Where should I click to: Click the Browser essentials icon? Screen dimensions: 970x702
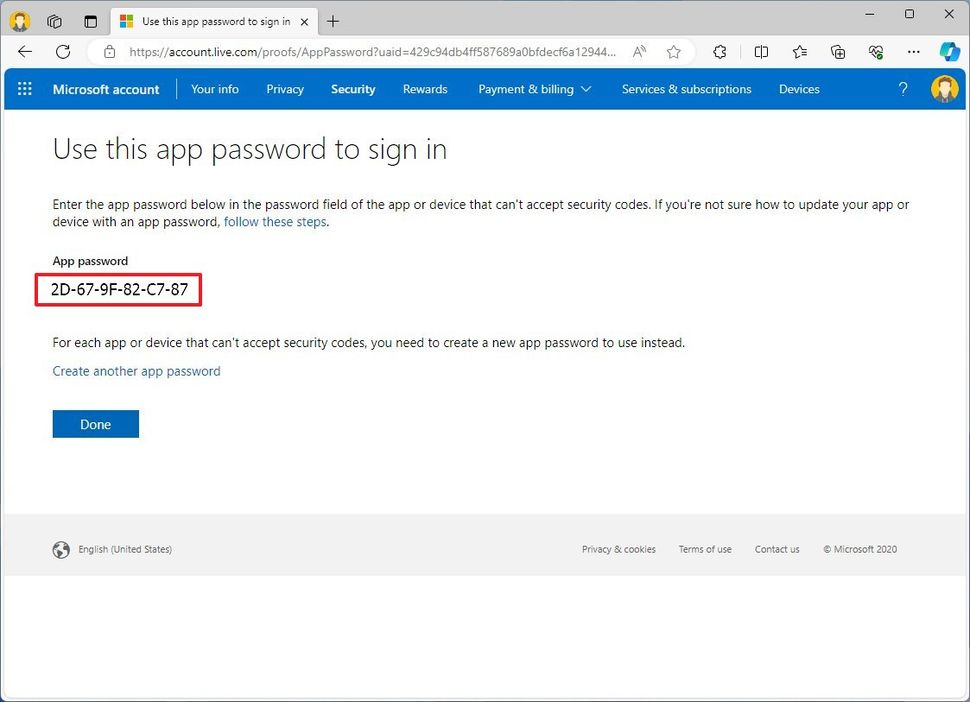(876, 52)
